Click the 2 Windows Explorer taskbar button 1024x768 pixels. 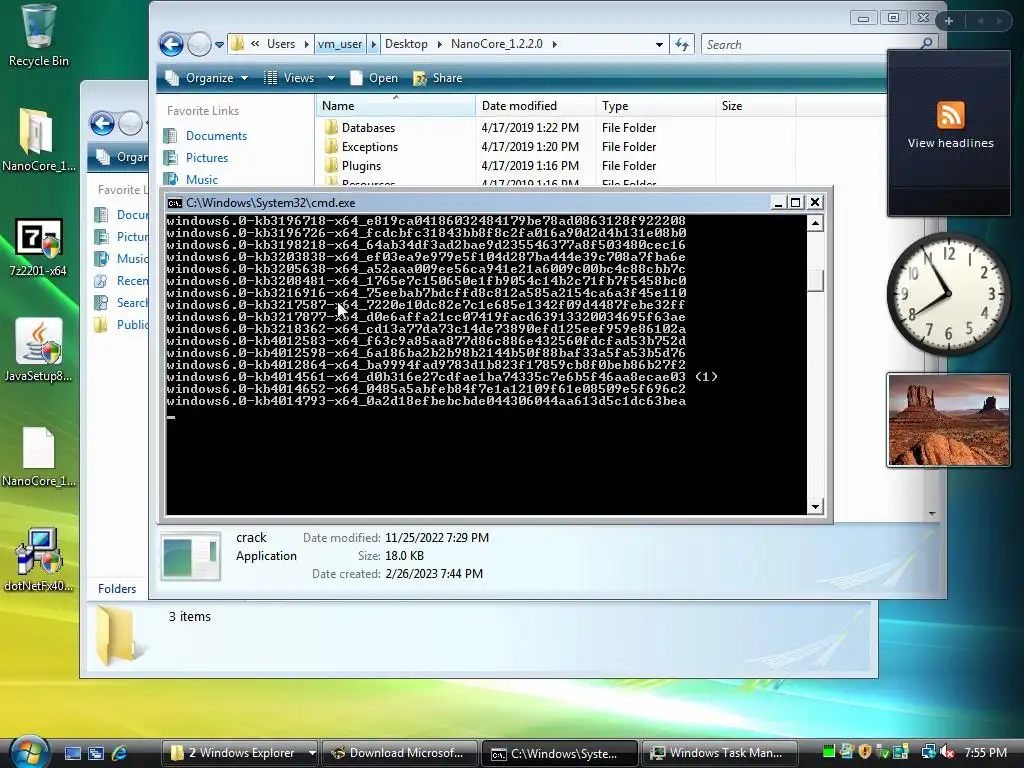pos(240,753)
